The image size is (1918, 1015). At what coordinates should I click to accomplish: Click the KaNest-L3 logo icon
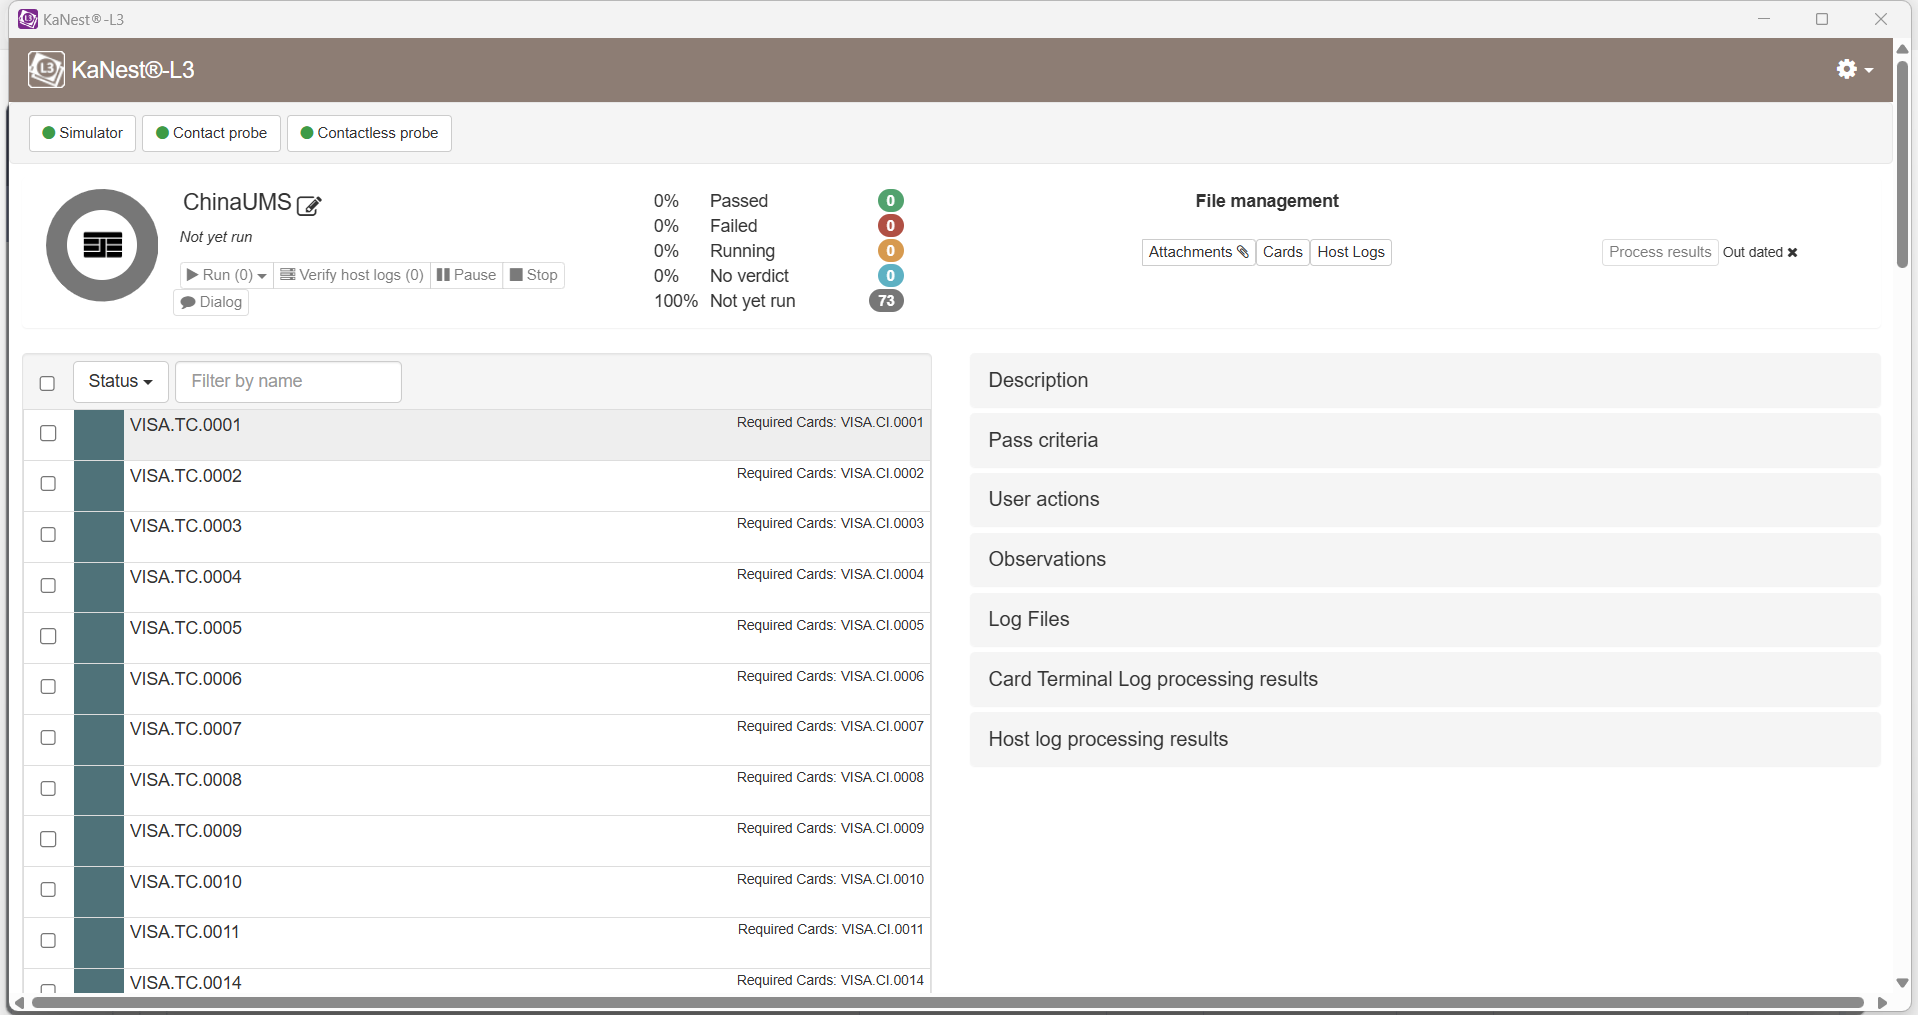(x=46, y=70)
